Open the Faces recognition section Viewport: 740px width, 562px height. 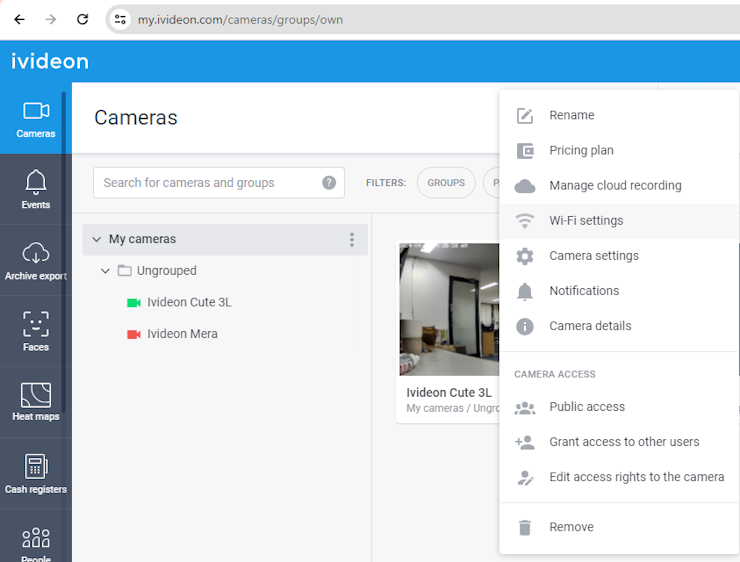[x=35, y=331]
